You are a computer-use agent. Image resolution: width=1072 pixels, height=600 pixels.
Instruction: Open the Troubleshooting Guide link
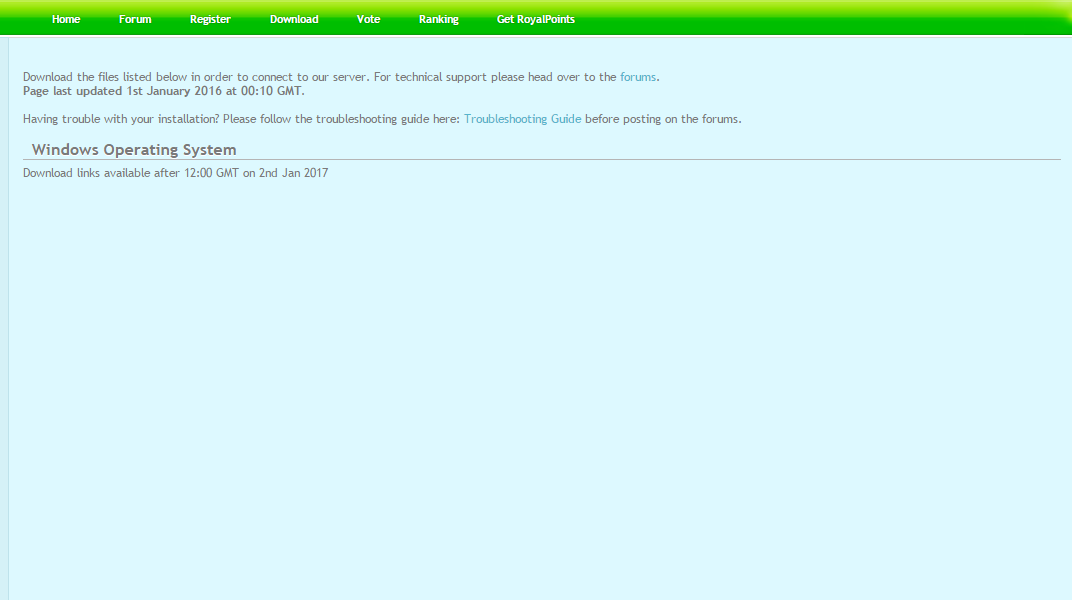pyautogui.click(x=522, y=119)
